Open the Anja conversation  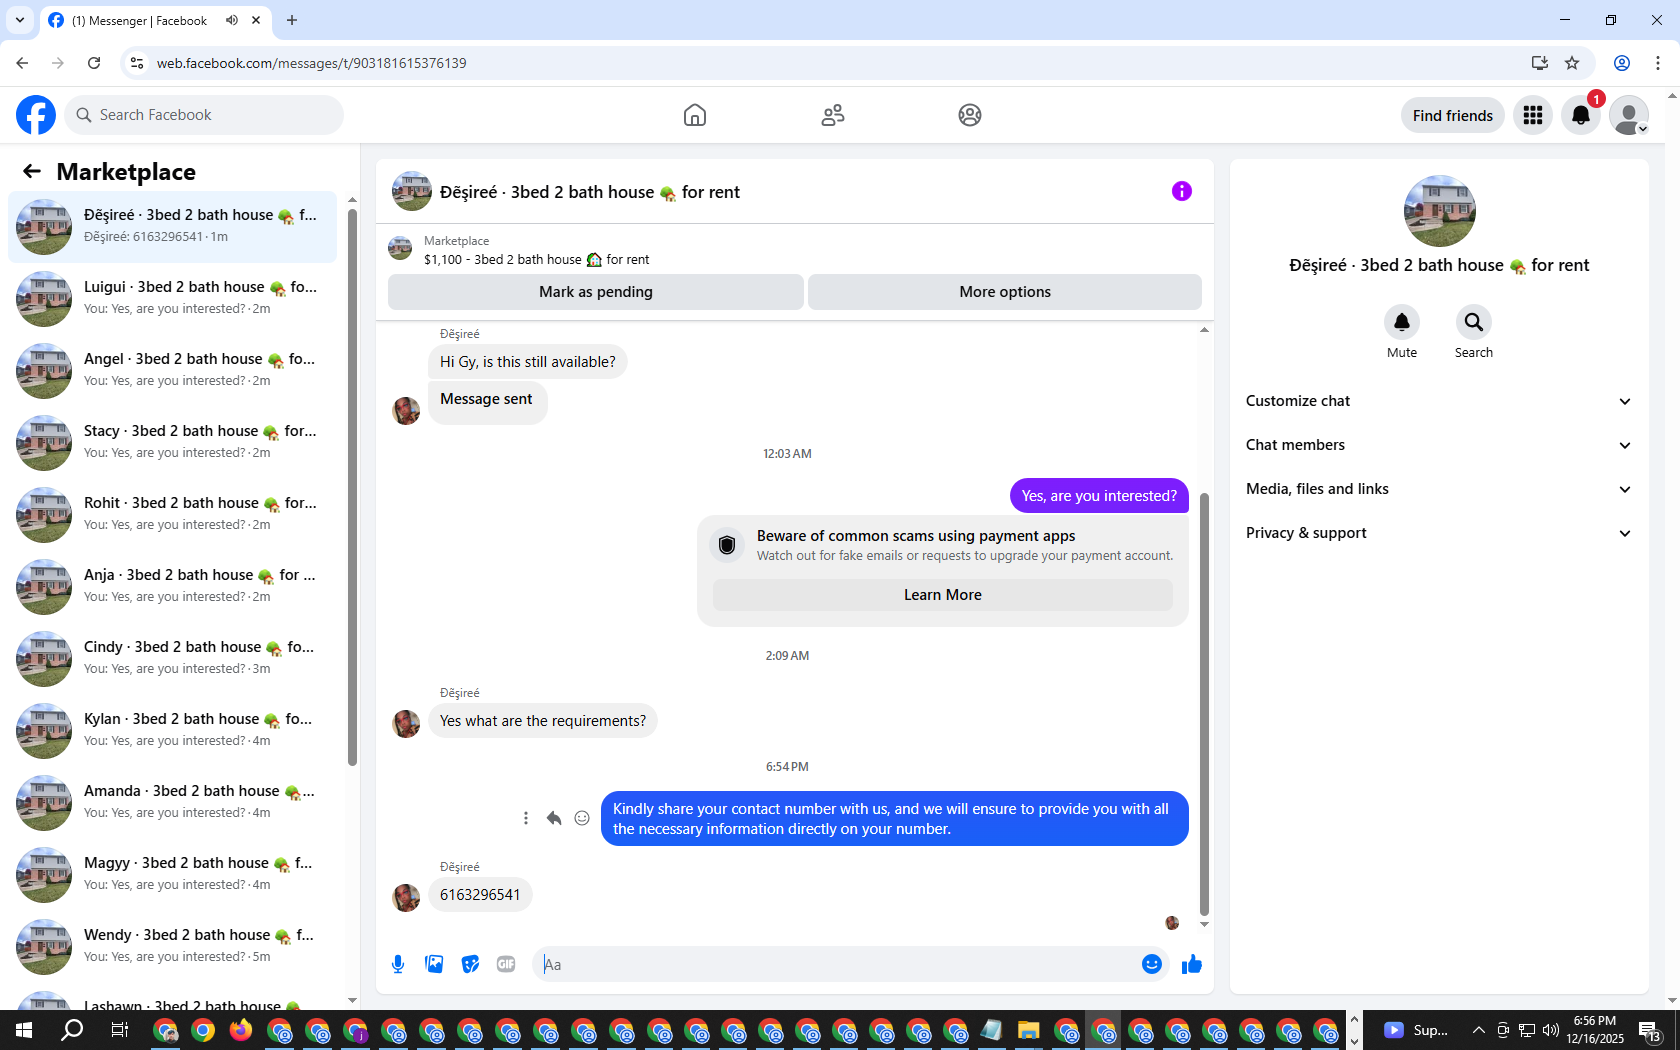tap(172, 587)
